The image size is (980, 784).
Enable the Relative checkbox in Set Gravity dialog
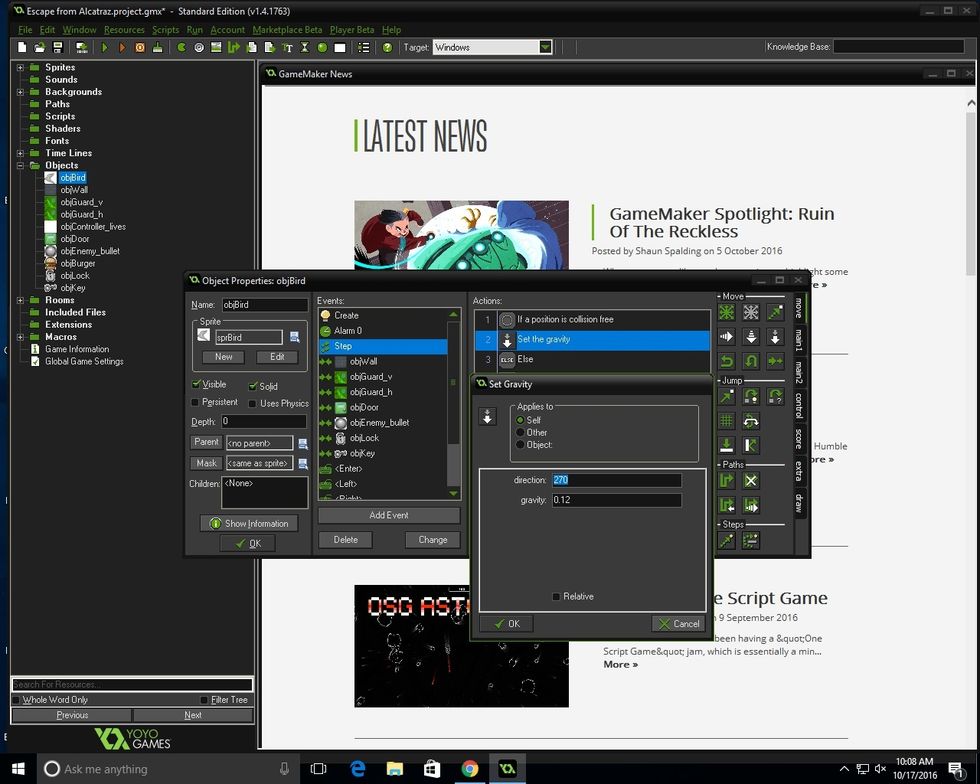(x=556, y=596)
